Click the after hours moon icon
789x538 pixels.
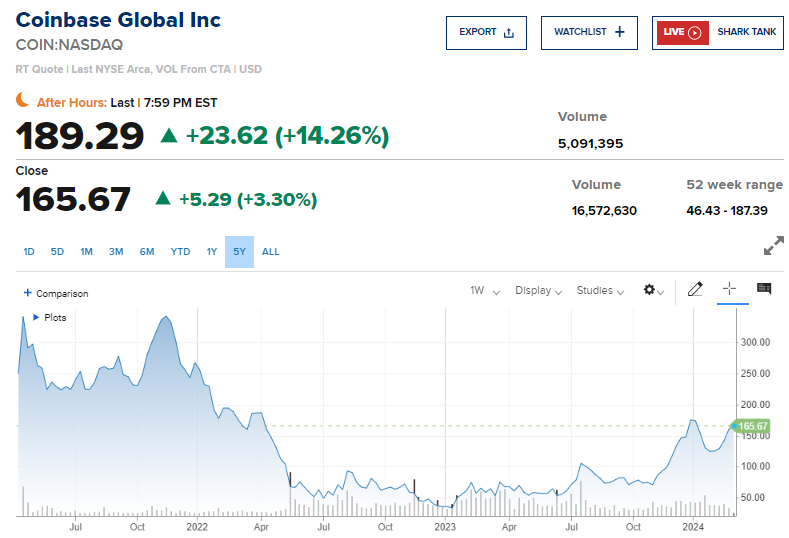coord(23,100)
